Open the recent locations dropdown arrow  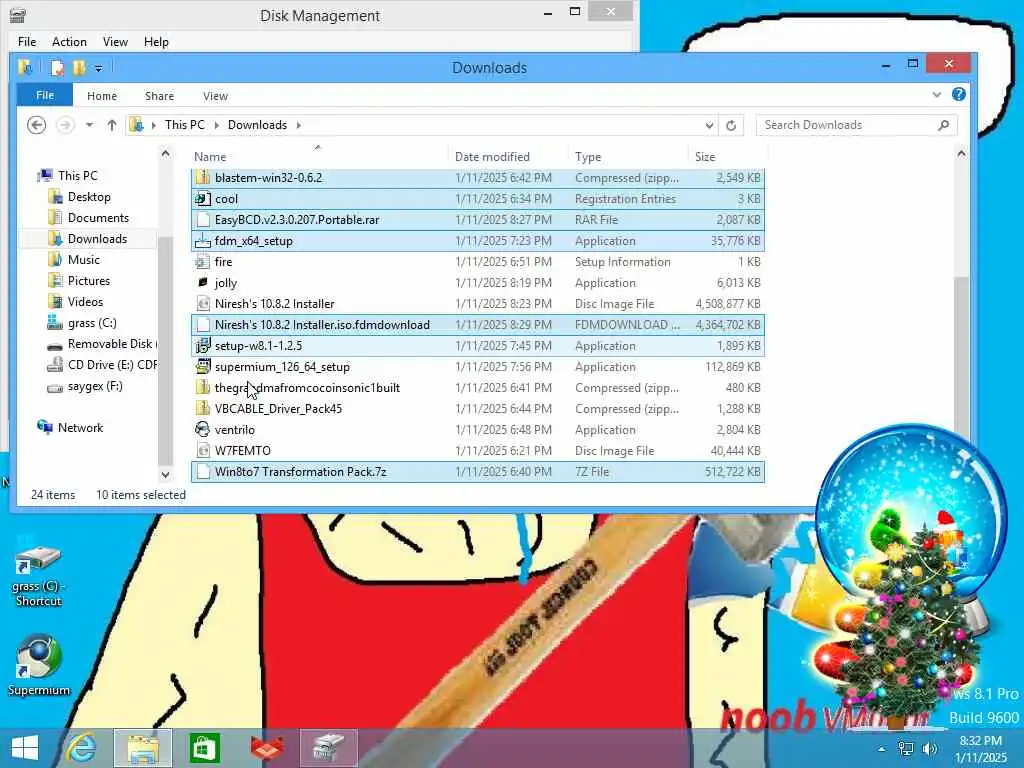pyautogui.click(x=89, y=125)
